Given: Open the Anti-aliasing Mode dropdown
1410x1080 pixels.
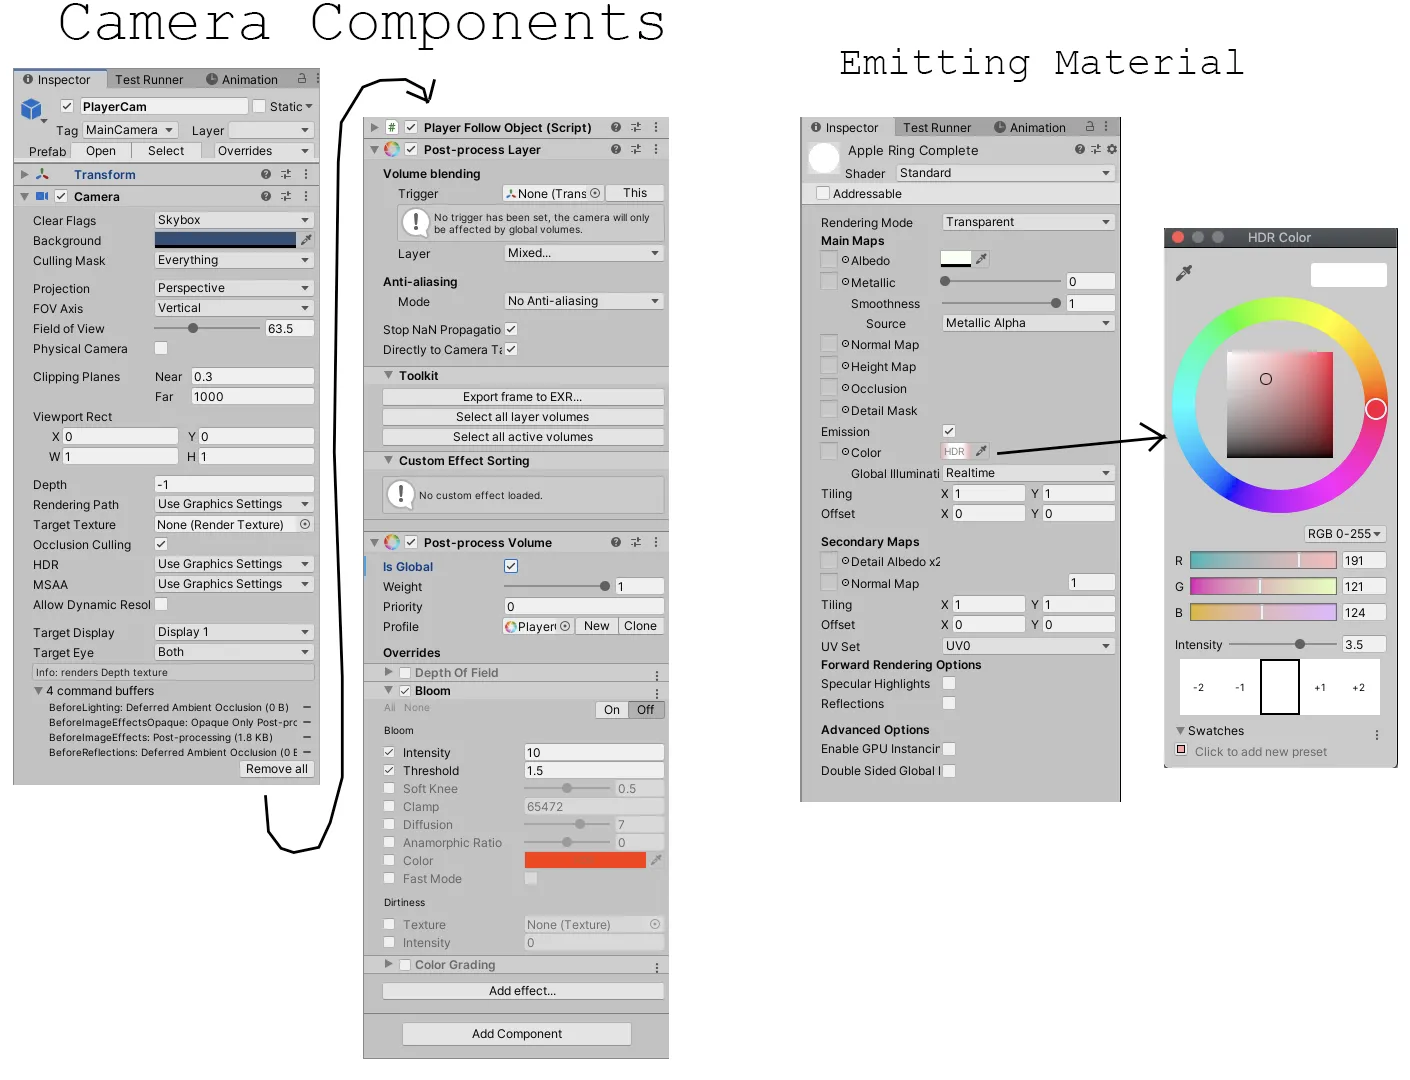Looking at the screenshot, I should point(584,301).
